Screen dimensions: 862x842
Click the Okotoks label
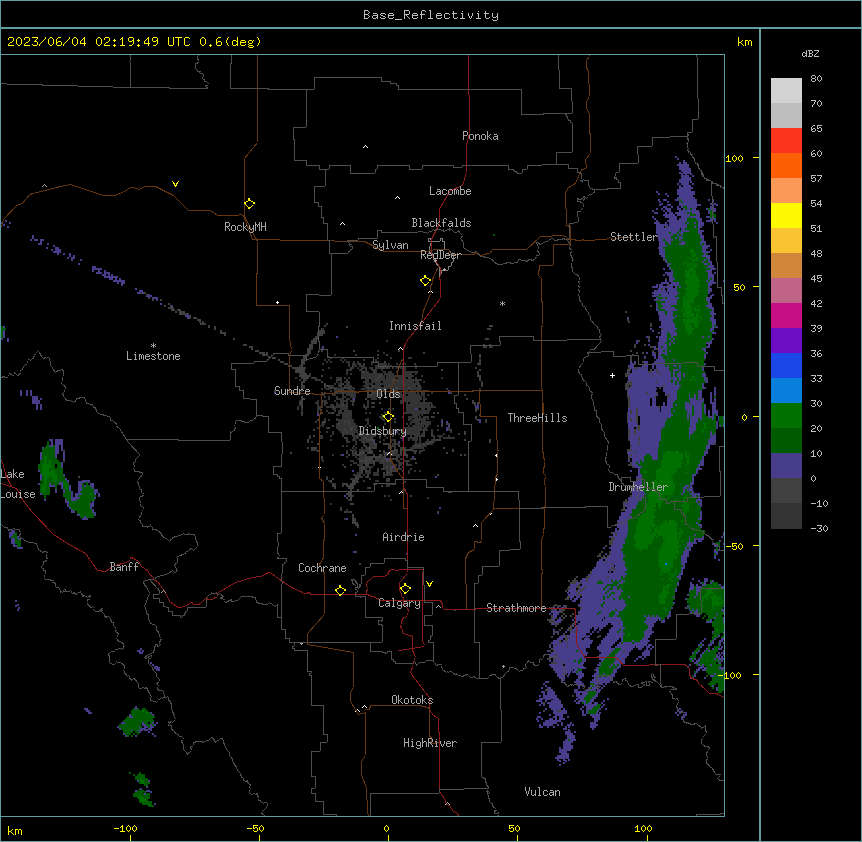pyautogui.click(x=412, y=700)
